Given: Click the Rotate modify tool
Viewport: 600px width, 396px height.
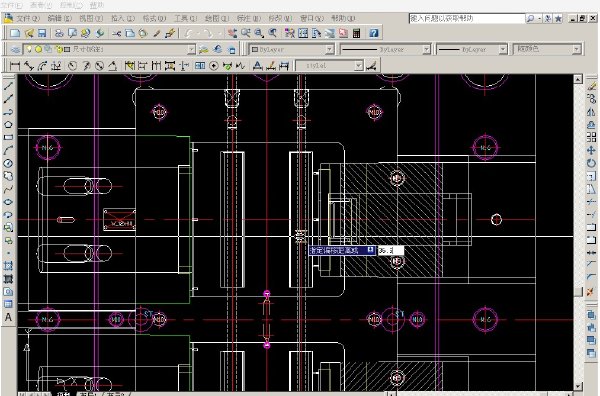Looking at the screenshot, I should pos(591,163).
